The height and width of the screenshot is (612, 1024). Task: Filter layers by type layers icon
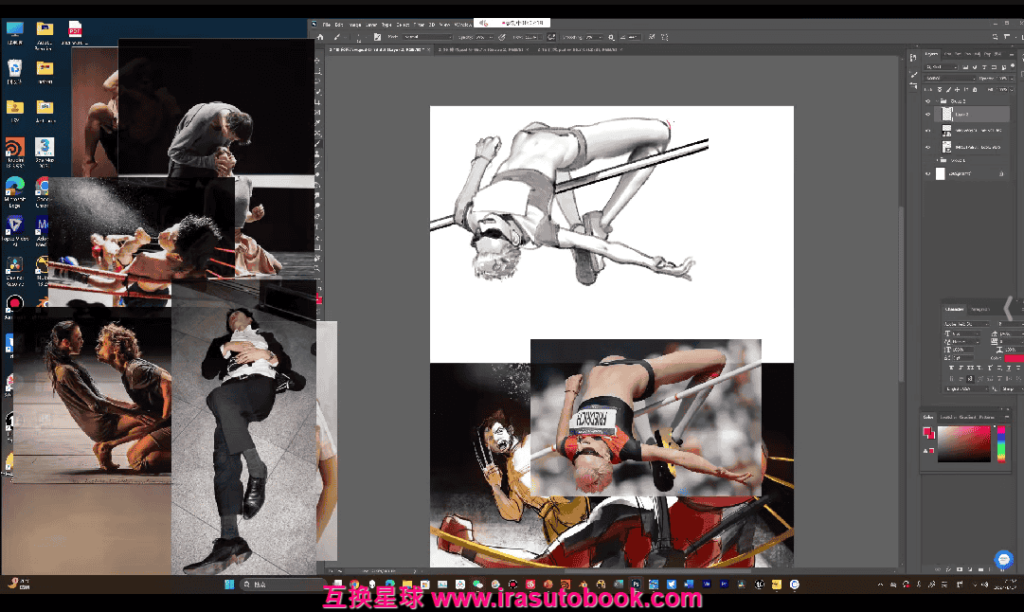[984, 67]
